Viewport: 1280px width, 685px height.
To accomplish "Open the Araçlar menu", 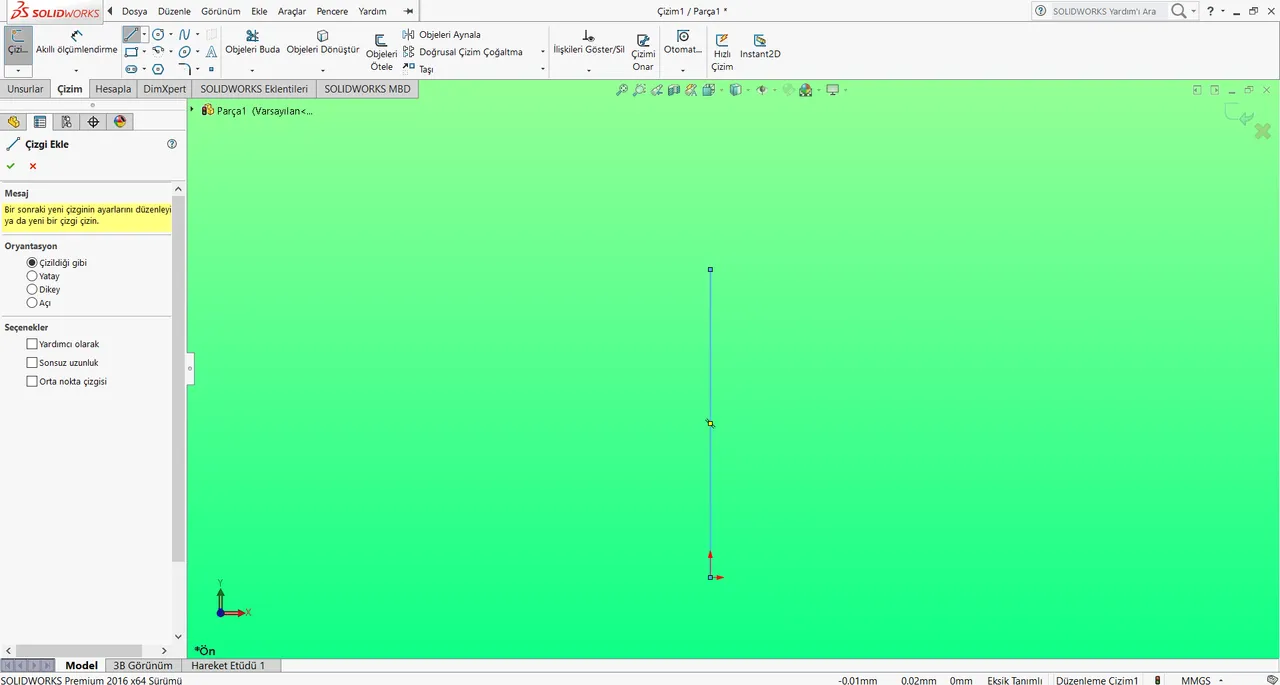I will [292, 11].
